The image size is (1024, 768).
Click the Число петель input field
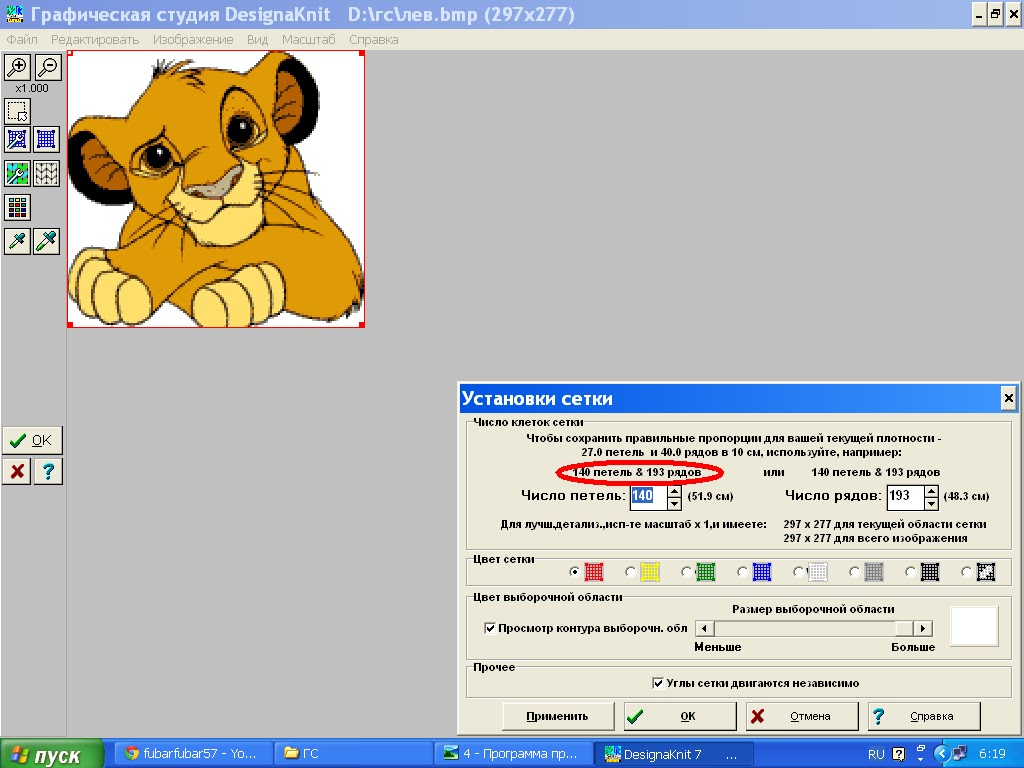pyautogui.click(x=648, y=496)
